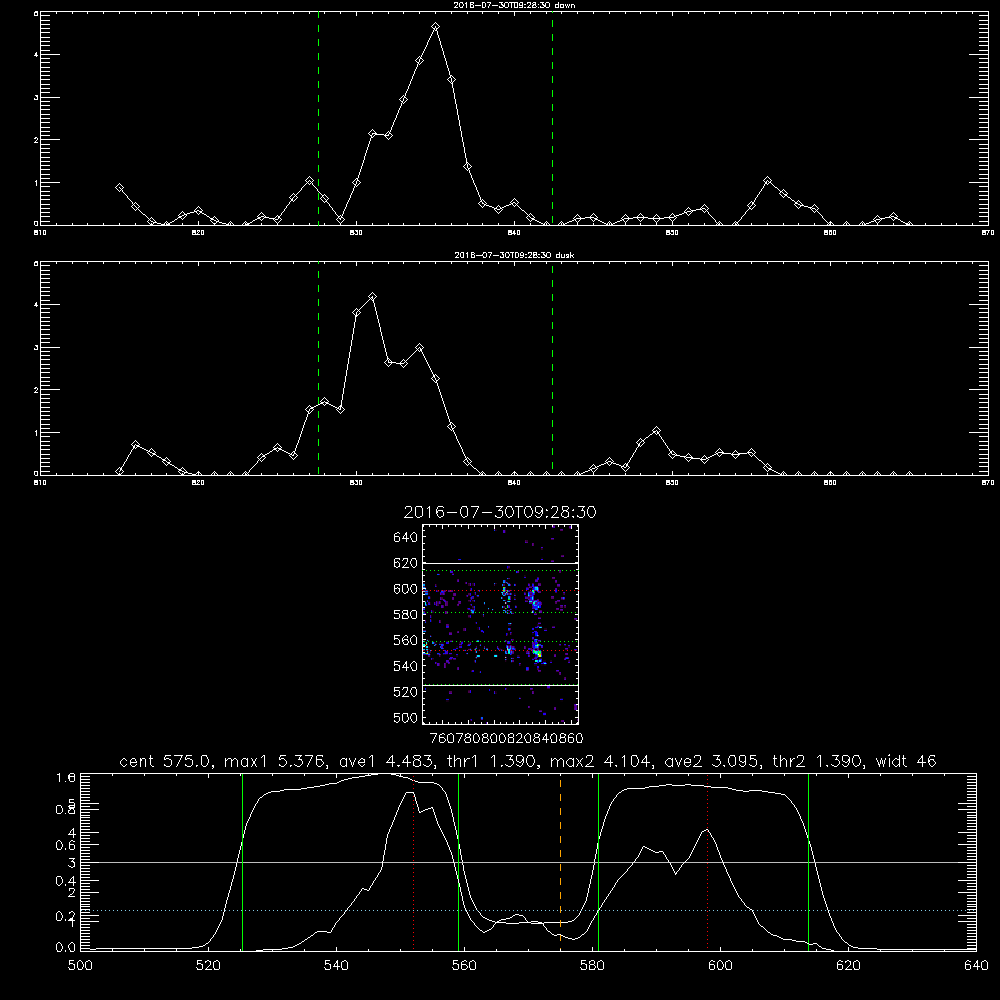
Task: Click 'thr2 1.390' in the bottom plot title
Action: coord(818,761)
